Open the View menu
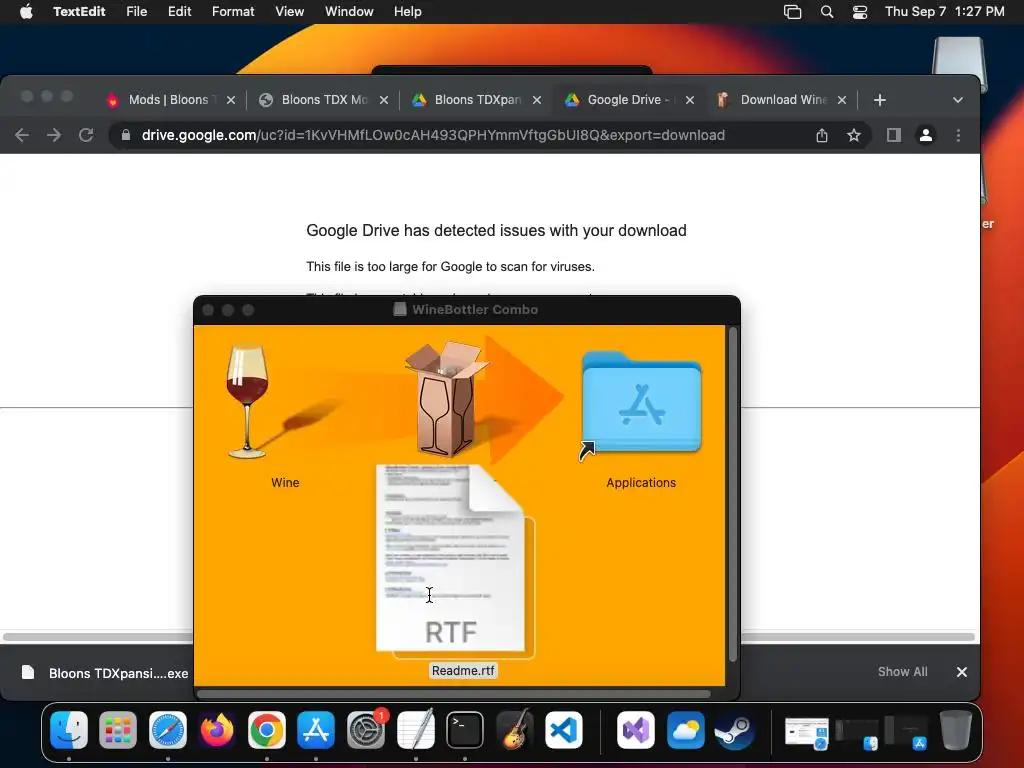The width and height of the screenshot is (1024, 768). (x=289, y=11)
